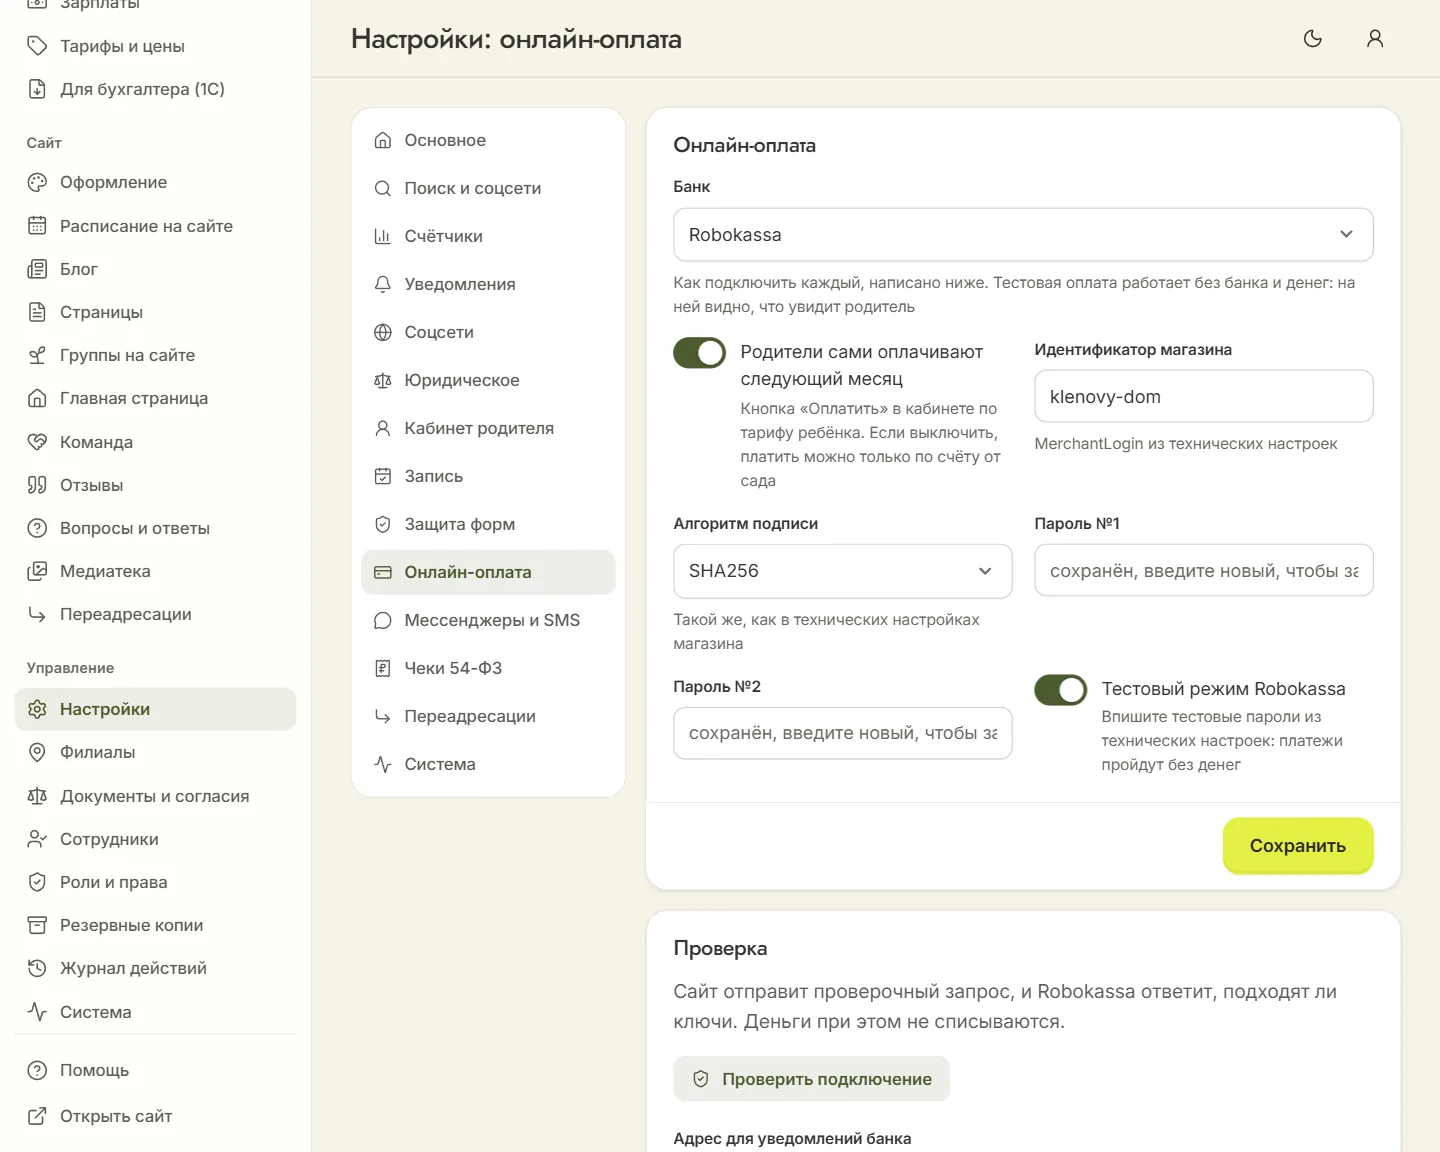Focus Идентификатор магазина field klenovy-dom

pyautogui.click(x=1204, y=397)
